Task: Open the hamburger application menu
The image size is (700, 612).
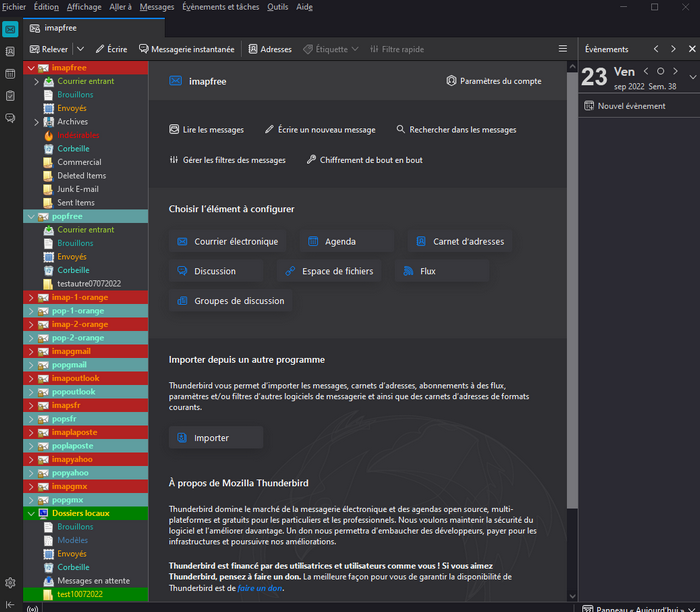Action: 562,49
